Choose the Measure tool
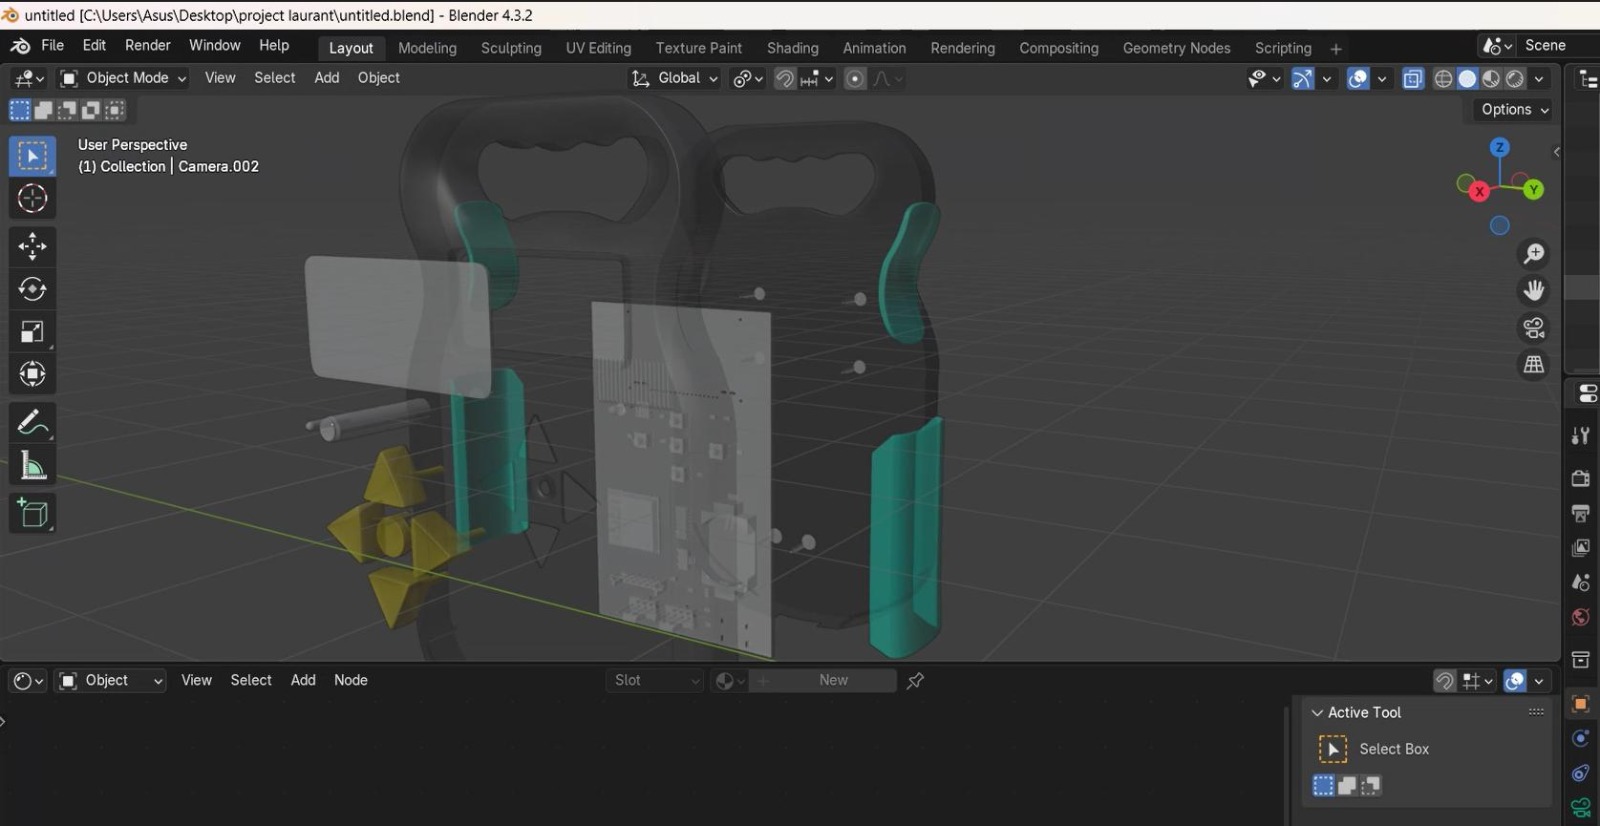This screenshot has height=826, width=1600. coord(32,466)
